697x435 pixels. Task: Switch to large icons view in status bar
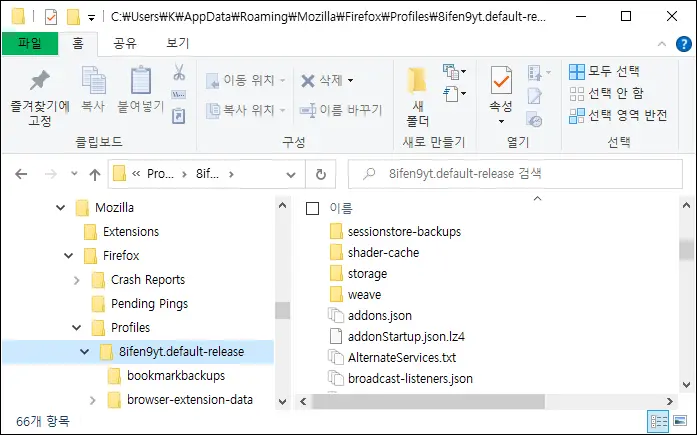(680, 421)
